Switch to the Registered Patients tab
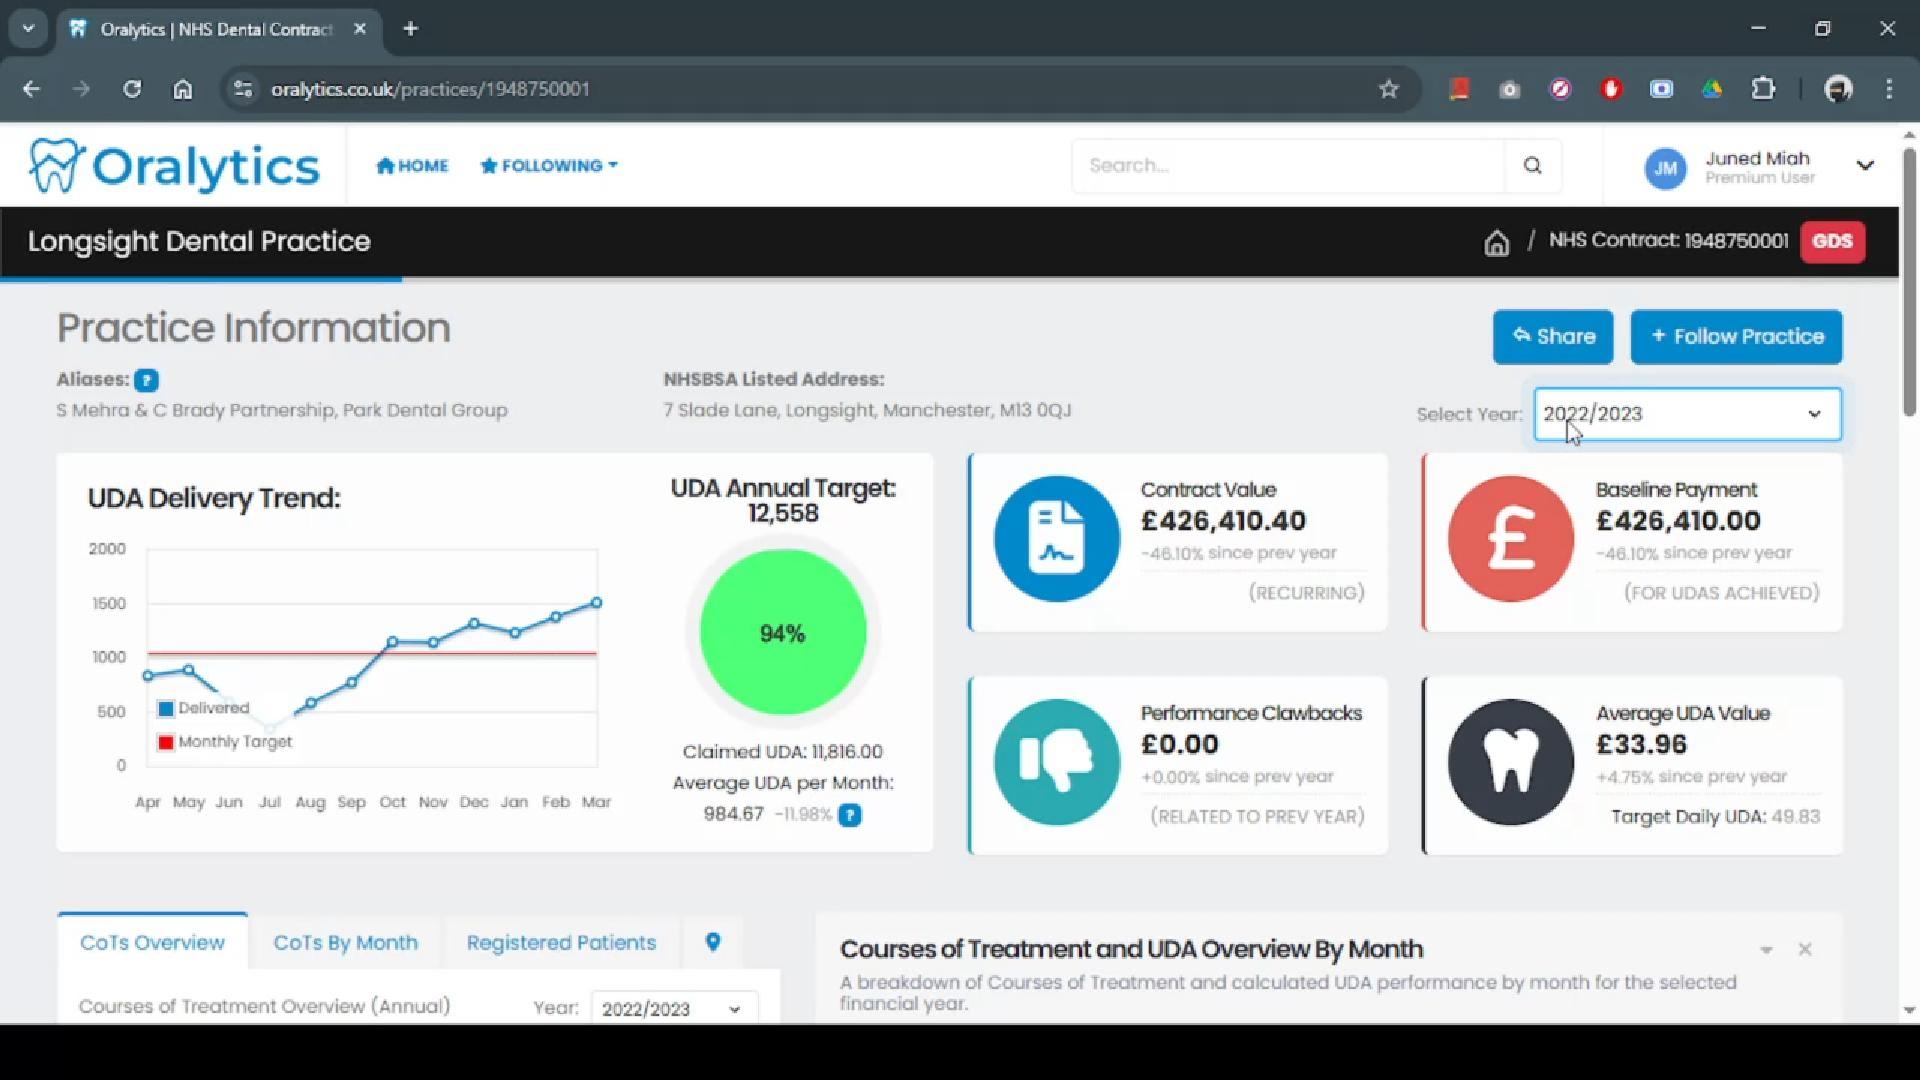The width and height of the screenshot is (1920, 1080). (x=561, y=942)
